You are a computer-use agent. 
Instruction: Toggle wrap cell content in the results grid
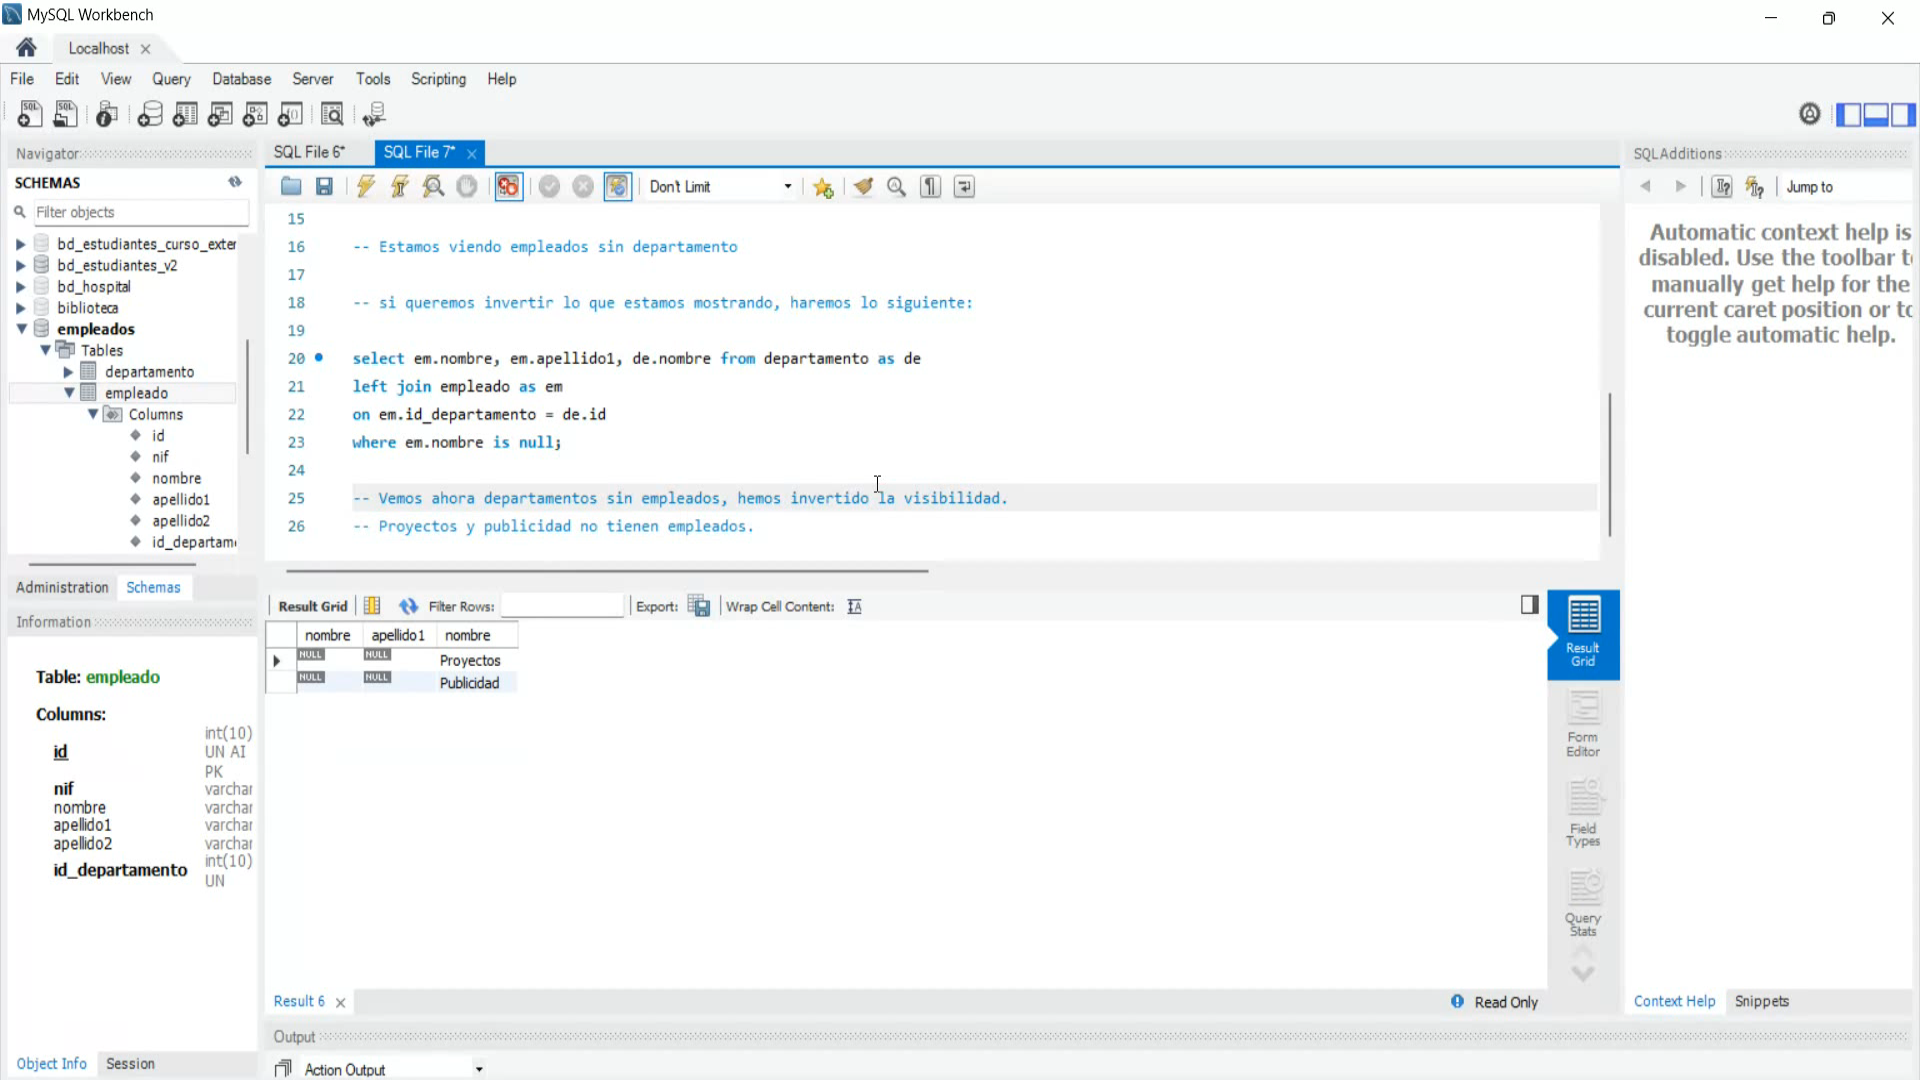click(854, 606)
